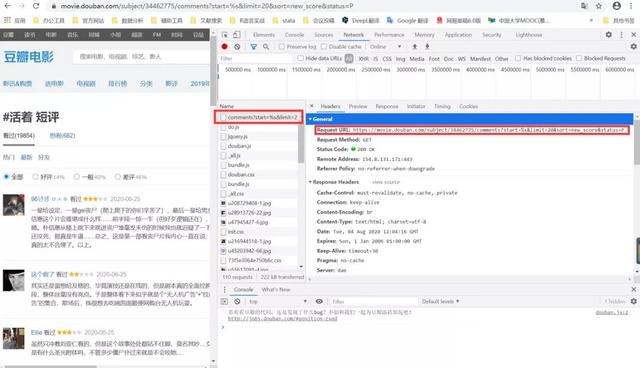Go back in browser history
The width and height of the screenshot is (640, 368).
pyautogui.click(x=7, y=6)
